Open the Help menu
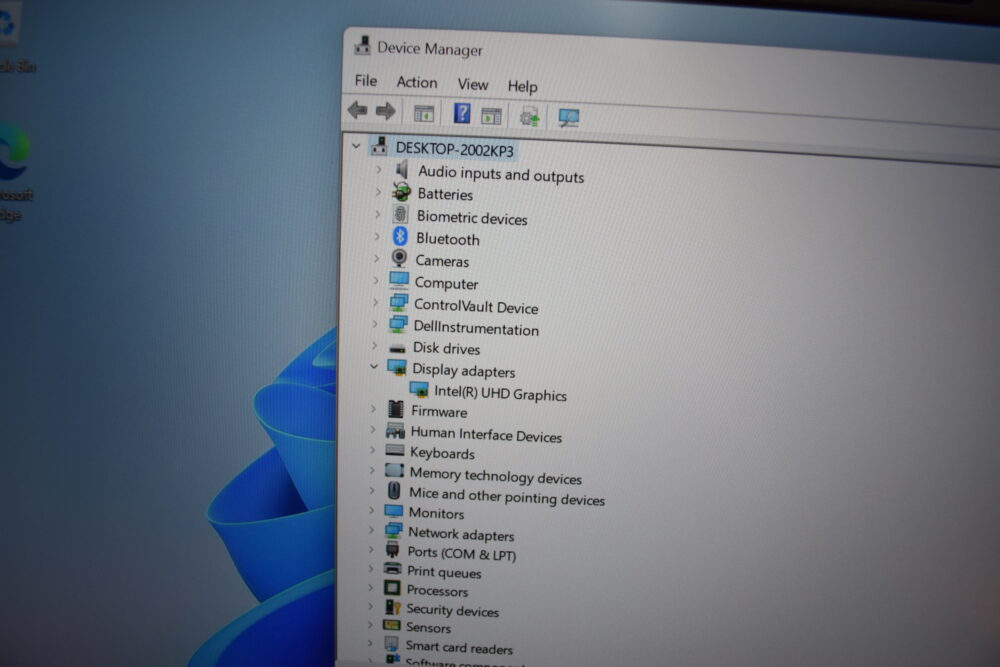 click(x=522, y=86)
